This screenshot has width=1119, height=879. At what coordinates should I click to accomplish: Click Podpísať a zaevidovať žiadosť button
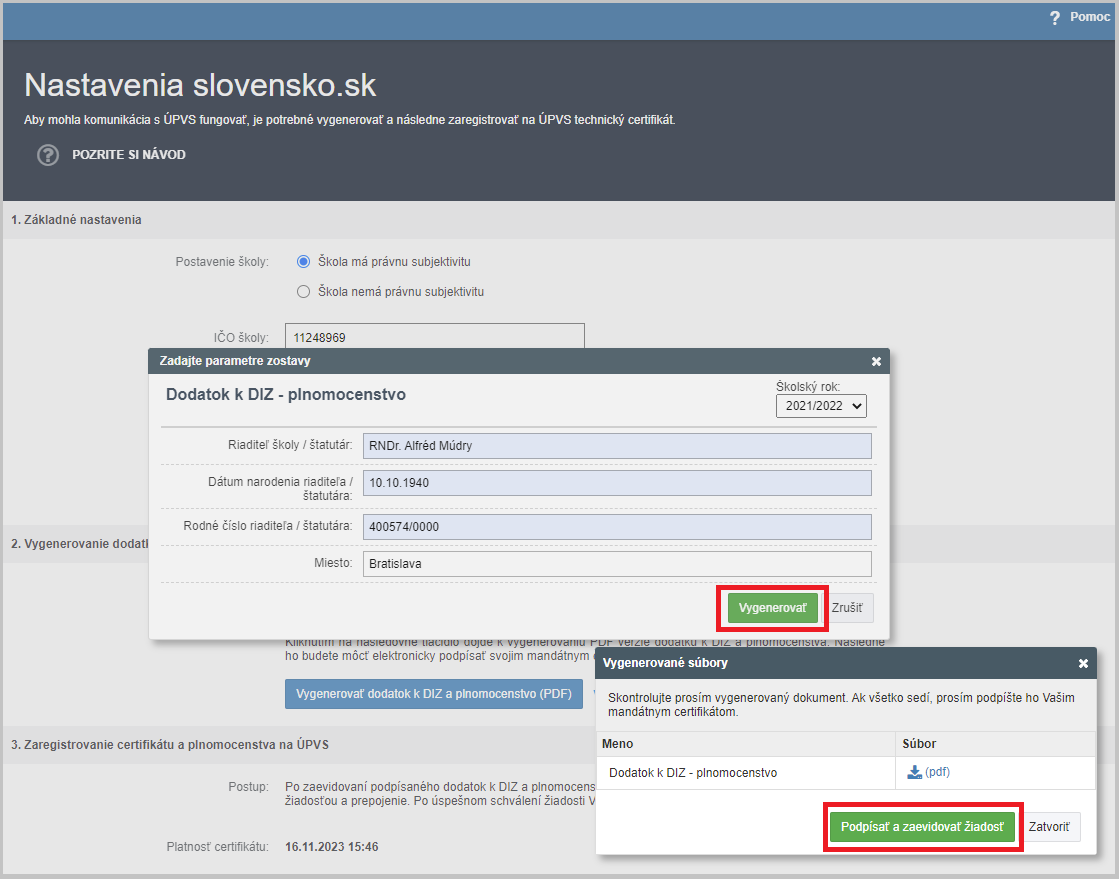tap(922, 827)
